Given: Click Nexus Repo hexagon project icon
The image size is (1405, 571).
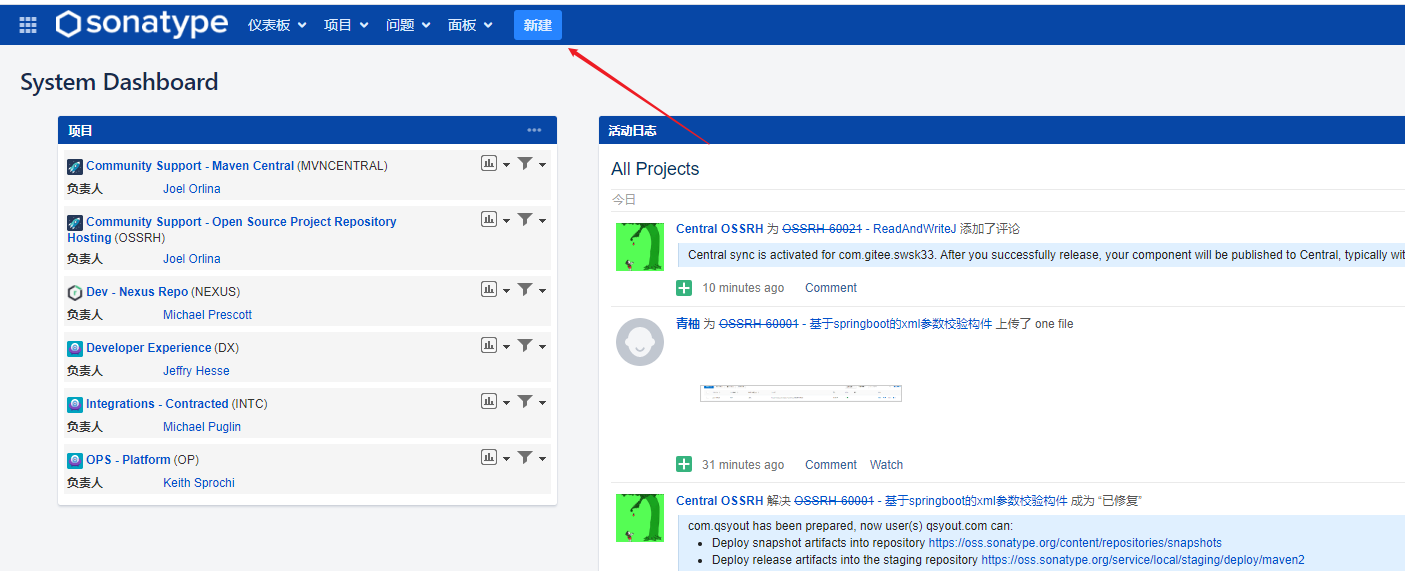Looking at the screenshot, I should pyautogui.click(x=75, y=292).
